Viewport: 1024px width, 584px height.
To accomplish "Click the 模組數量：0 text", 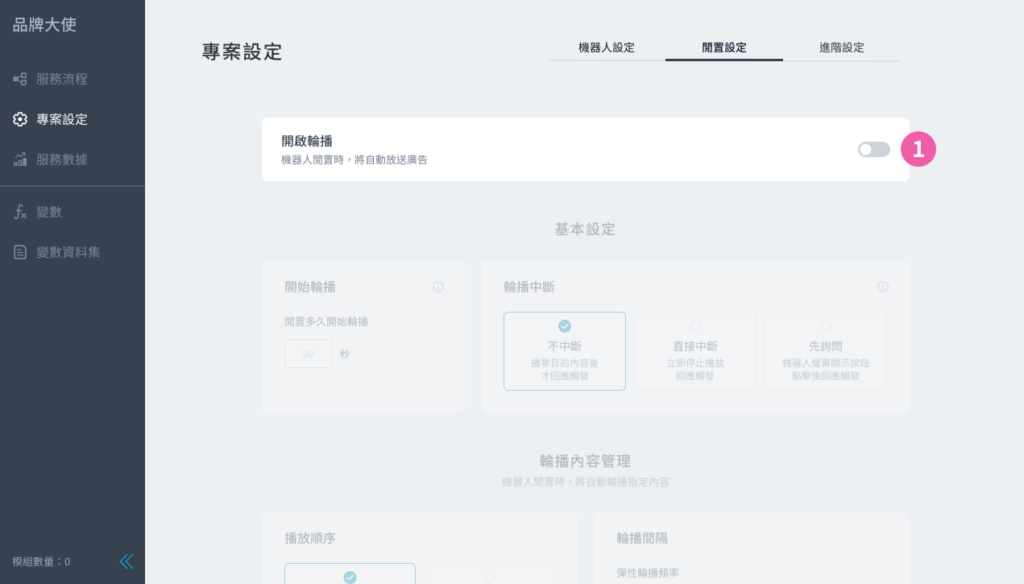I will click(41, 562).
